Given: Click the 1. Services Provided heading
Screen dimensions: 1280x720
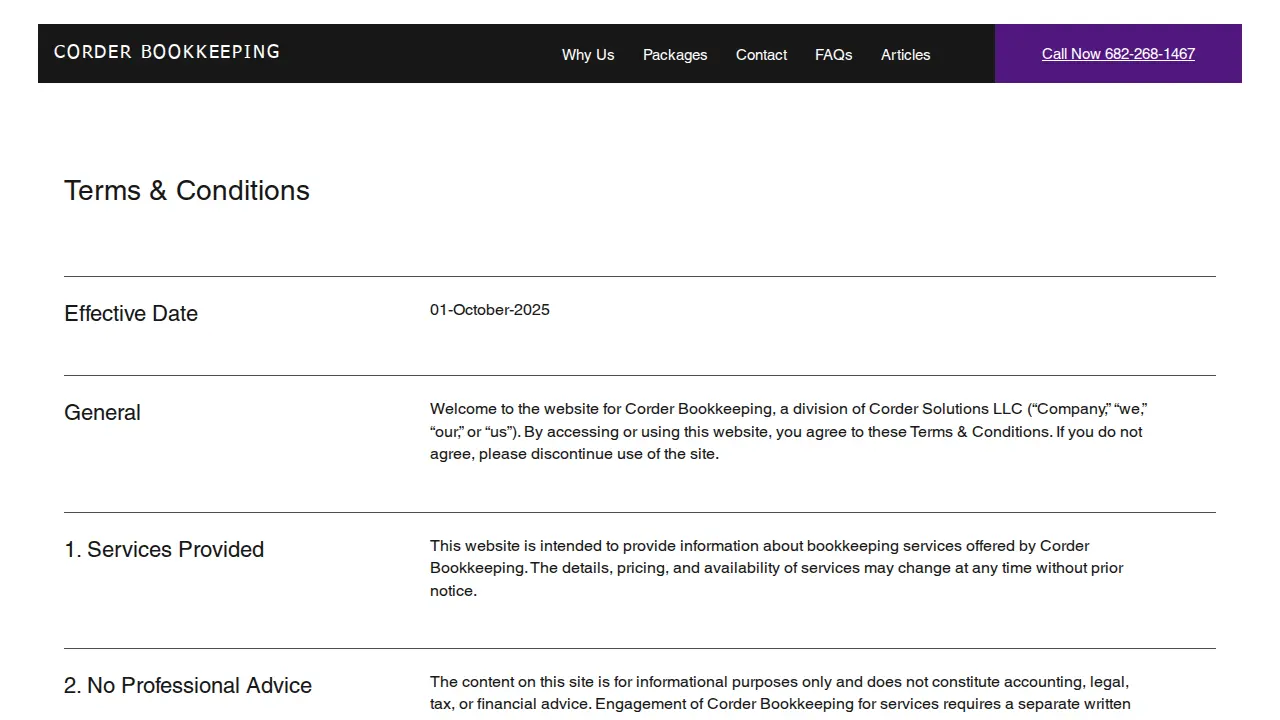Looking at the screenshot, I should pos(164,550).
